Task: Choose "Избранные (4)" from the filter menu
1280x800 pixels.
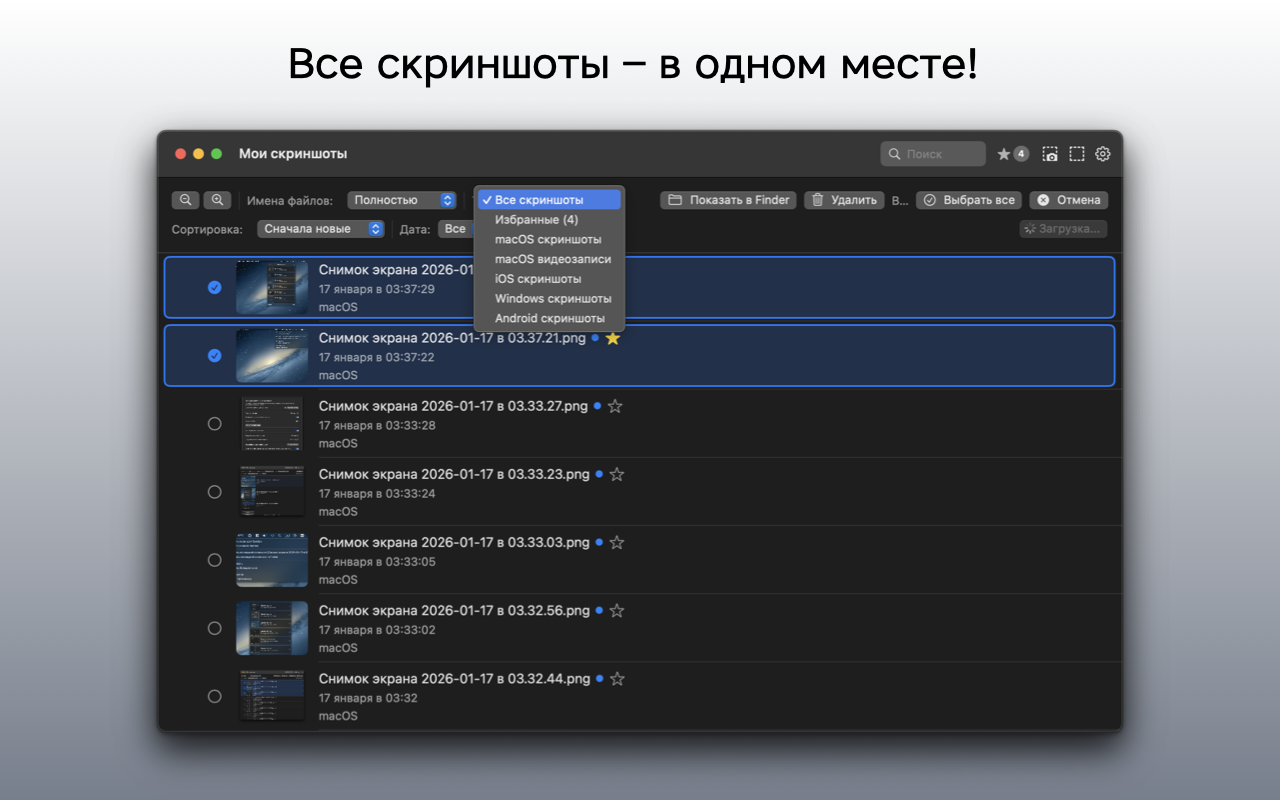Action: click(x=536, y=220)
